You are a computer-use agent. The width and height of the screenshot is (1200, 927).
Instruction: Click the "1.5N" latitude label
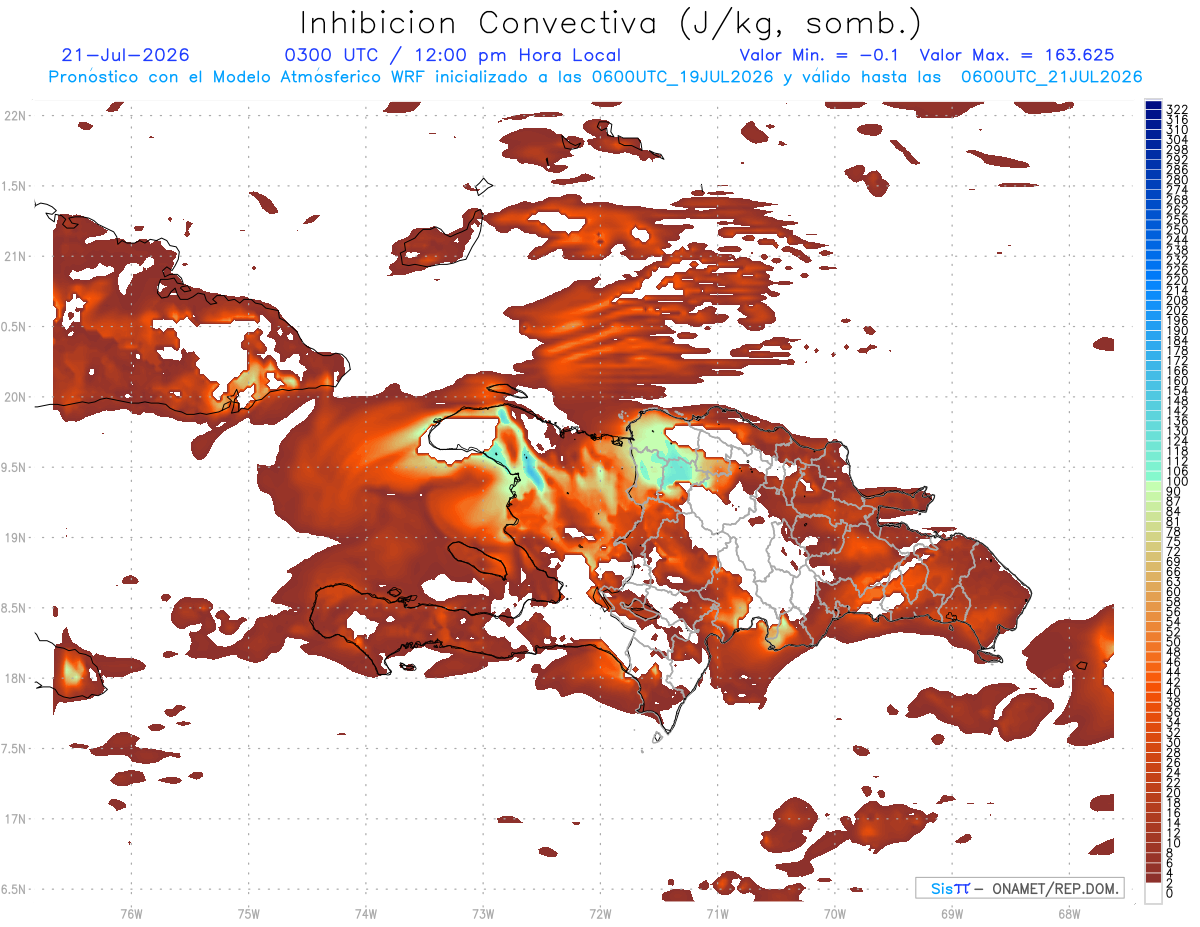(15, 187)
